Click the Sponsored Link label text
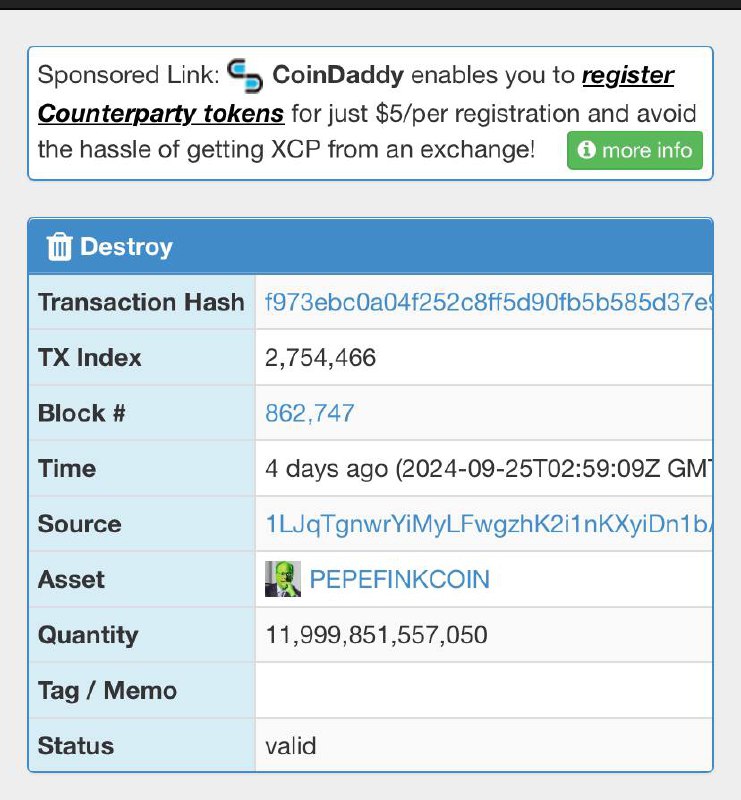This screenshot has height=800, width=741. click(129, 75)
